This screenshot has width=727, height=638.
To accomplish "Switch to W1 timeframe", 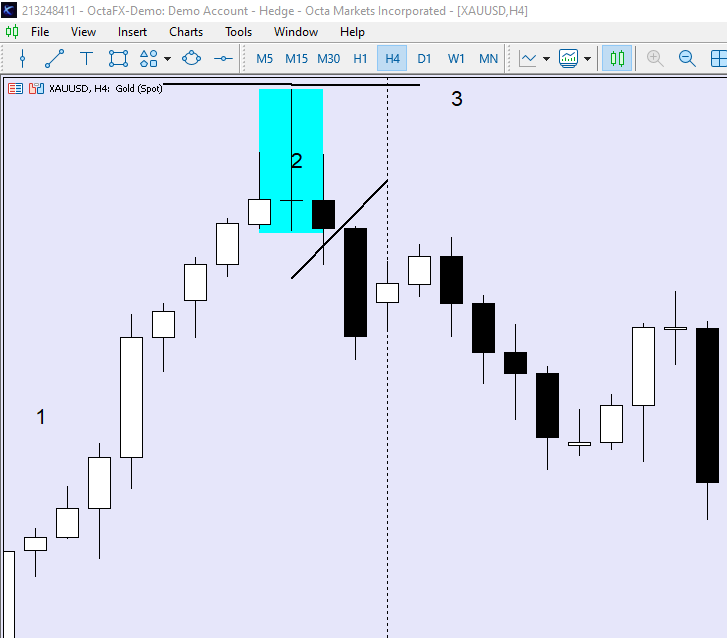I will point(456,59).
